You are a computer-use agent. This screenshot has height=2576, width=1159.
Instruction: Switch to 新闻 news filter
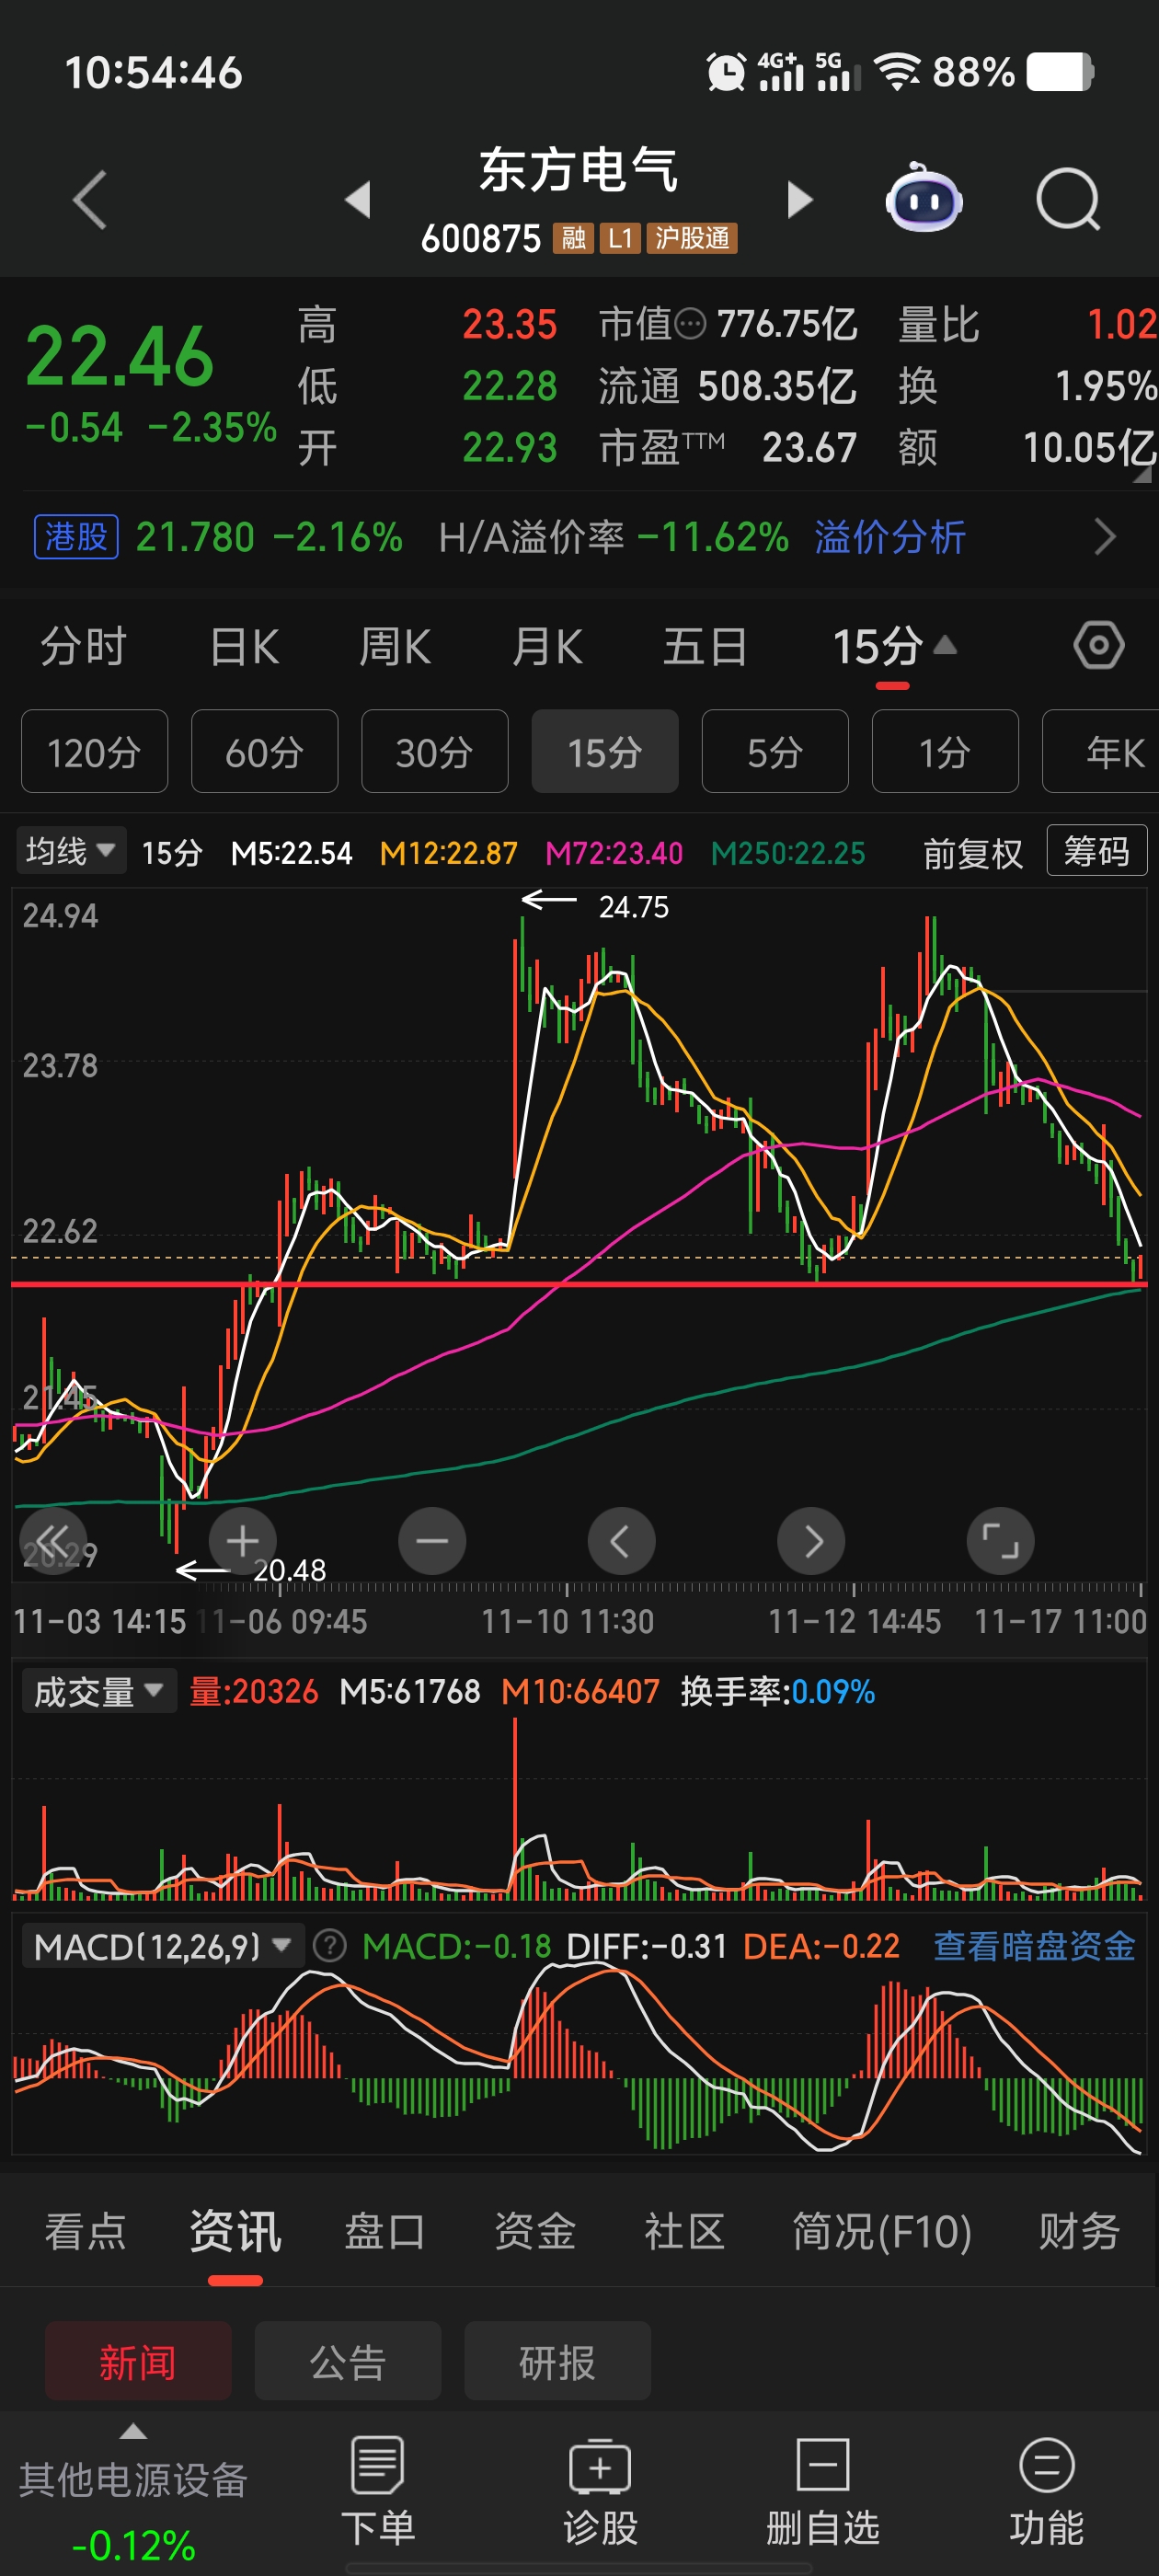click(x=138, y=2361)
